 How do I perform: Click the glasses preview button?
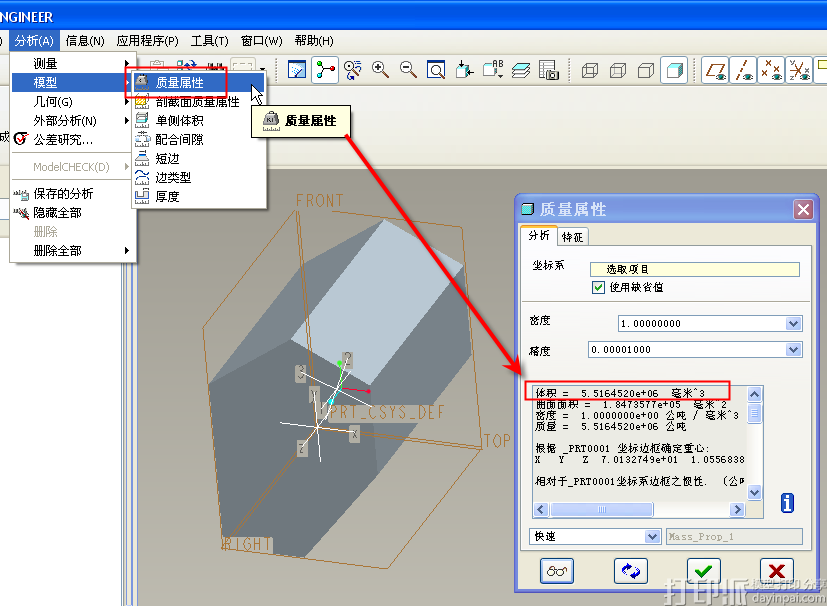click(556, 570)
